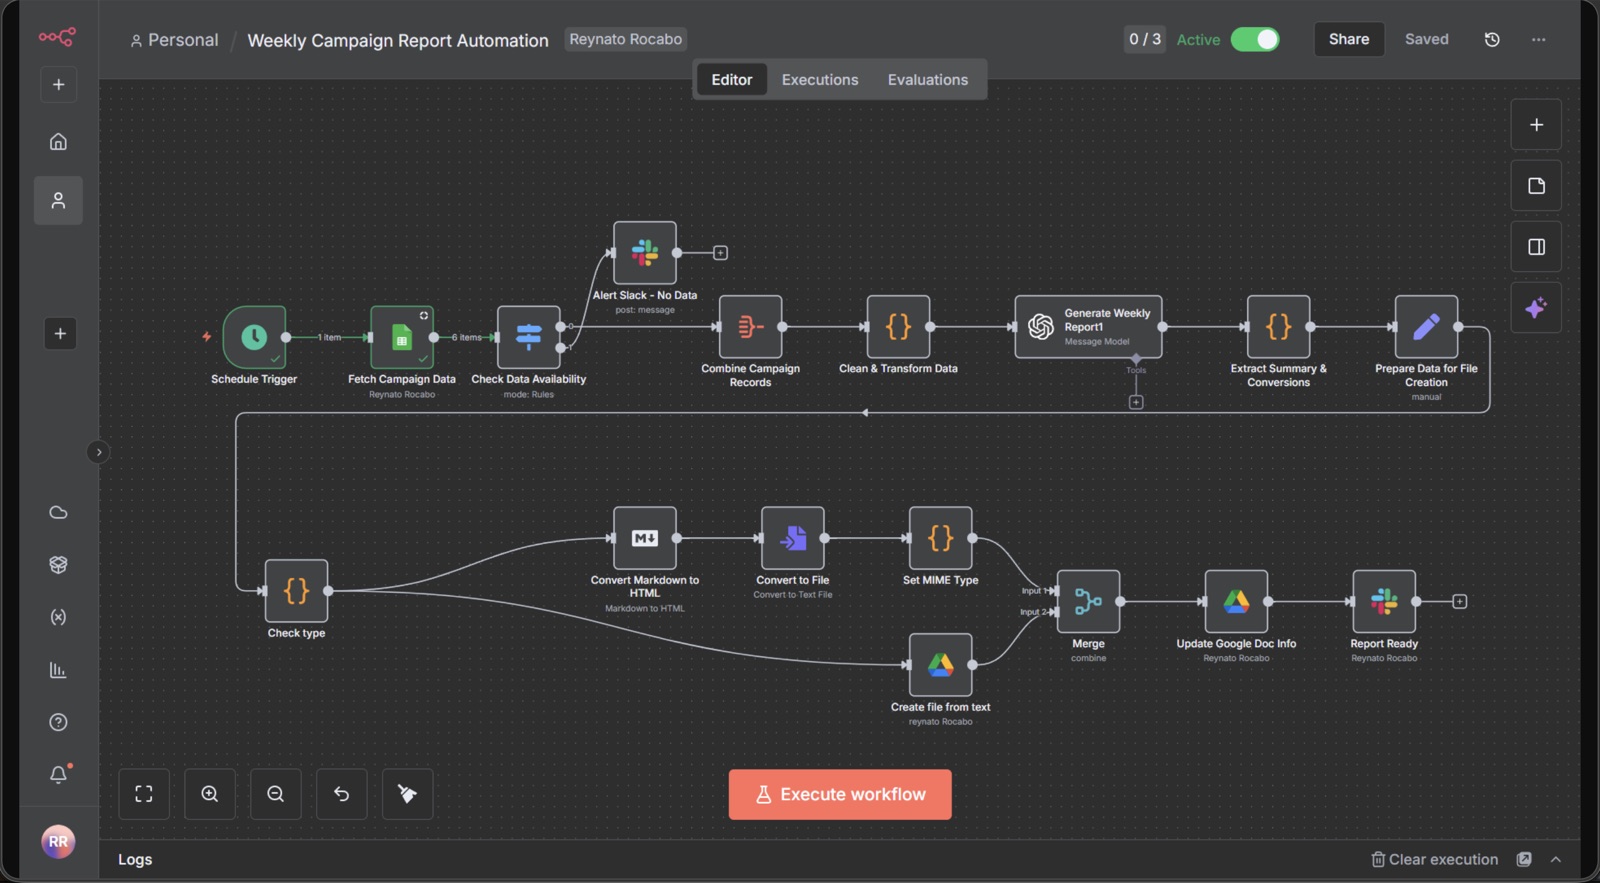The image size is (1600, 883).
Task: Select the Schedule Trigger clock node
Action: 254,337
